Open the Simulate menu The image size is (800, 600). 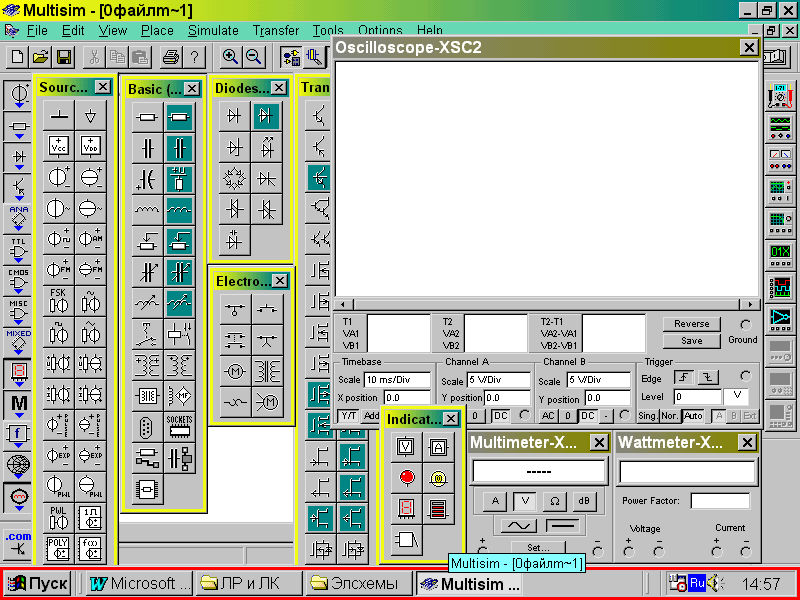pos(213,31)
